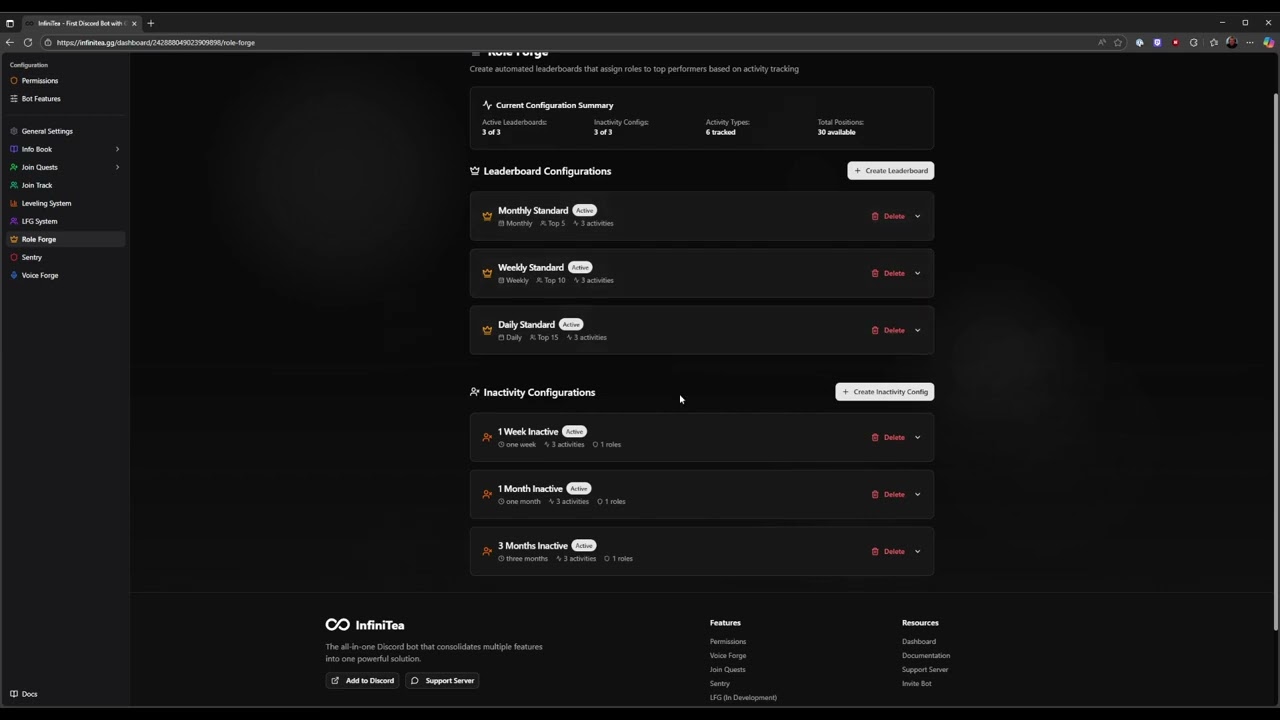Viewport: 1280px width, 720px height.
Task: Open the footer Sentry link
Action: coord(720,684)
